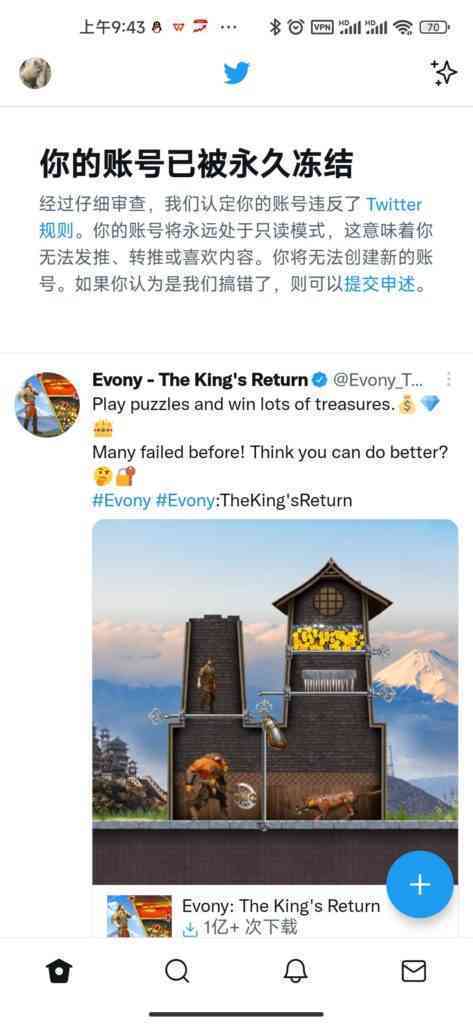The image size is (473, 1024).
Task: Open the first #Evony hashtag
Action: [122, 500]
